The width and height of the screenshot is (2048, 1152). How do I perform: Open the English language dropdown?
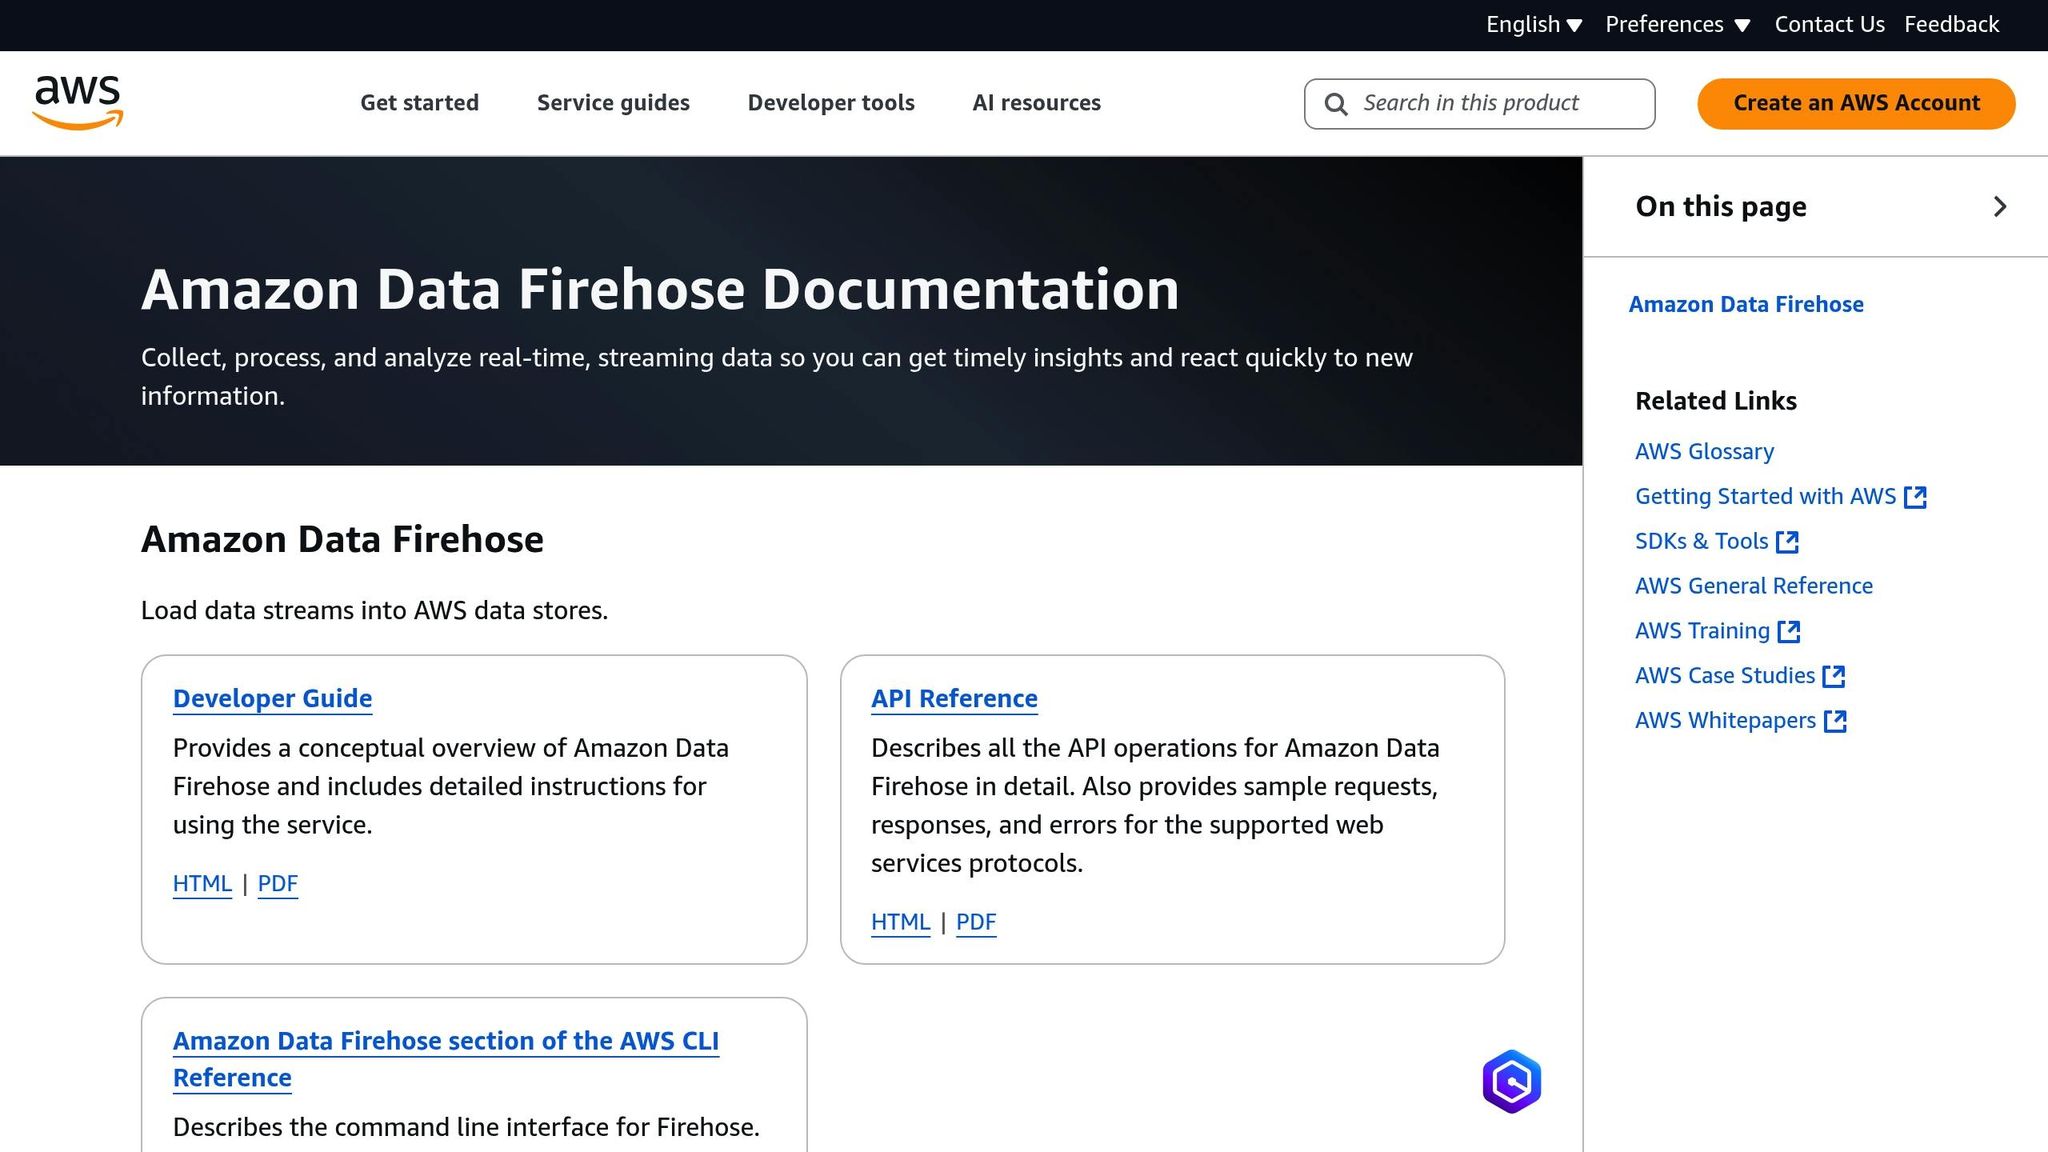[x=1534, y=24]
